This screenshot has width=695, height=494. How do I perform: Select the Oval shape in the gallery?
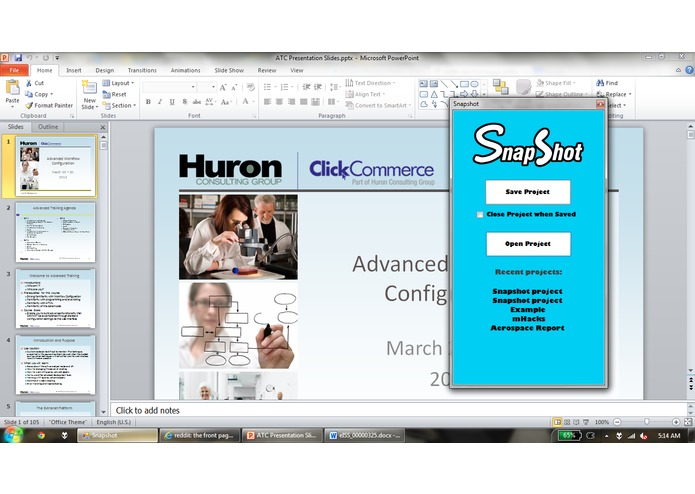pyautogui.click(x=474, y=84)
